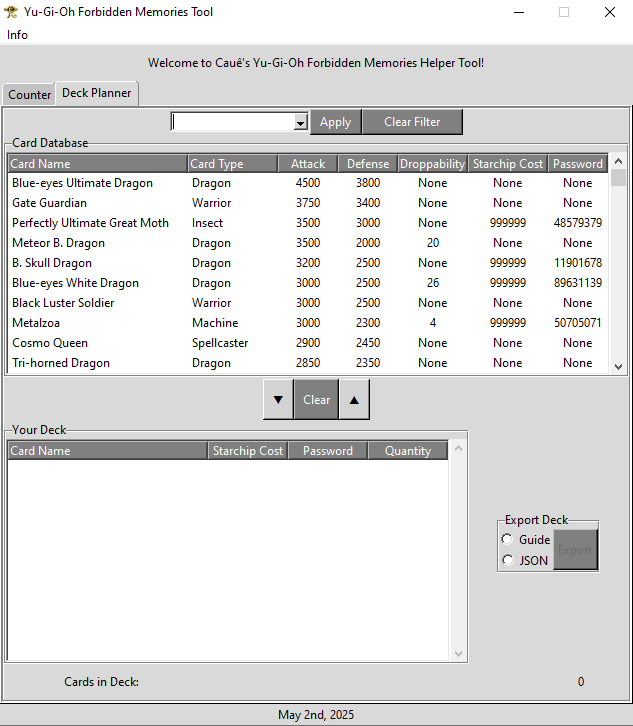The height and width of the screenshot is (726, 633).
Task: Click password 50705071
Action: (x=578, y=323)
